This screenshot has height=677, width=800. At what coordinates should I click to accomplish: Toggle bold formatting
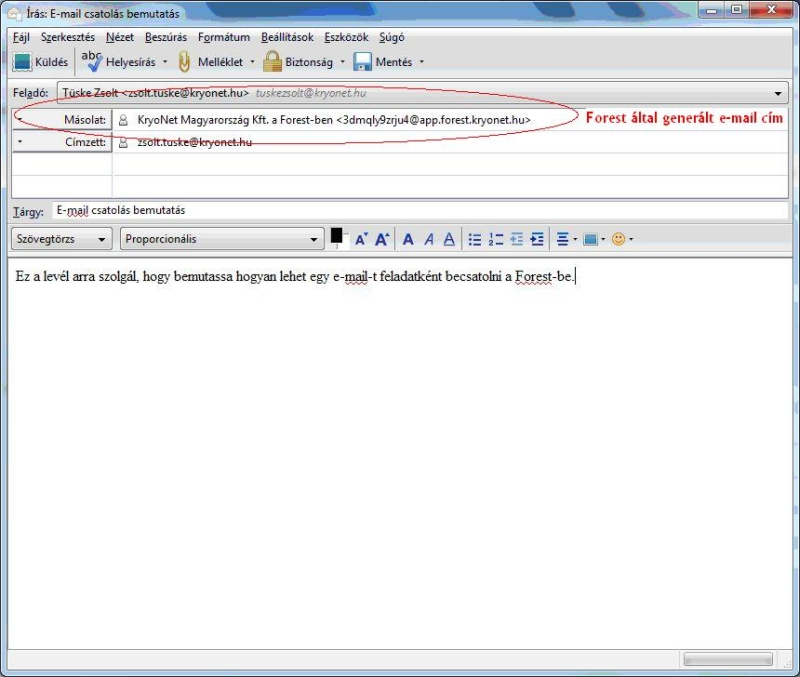coord(408,239)
